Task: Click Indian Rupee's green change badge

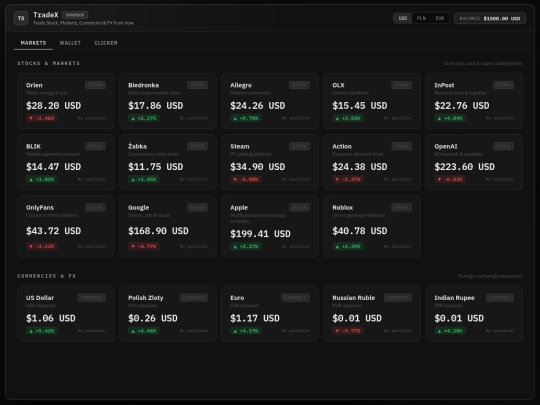Action: (x=450, y=331)
